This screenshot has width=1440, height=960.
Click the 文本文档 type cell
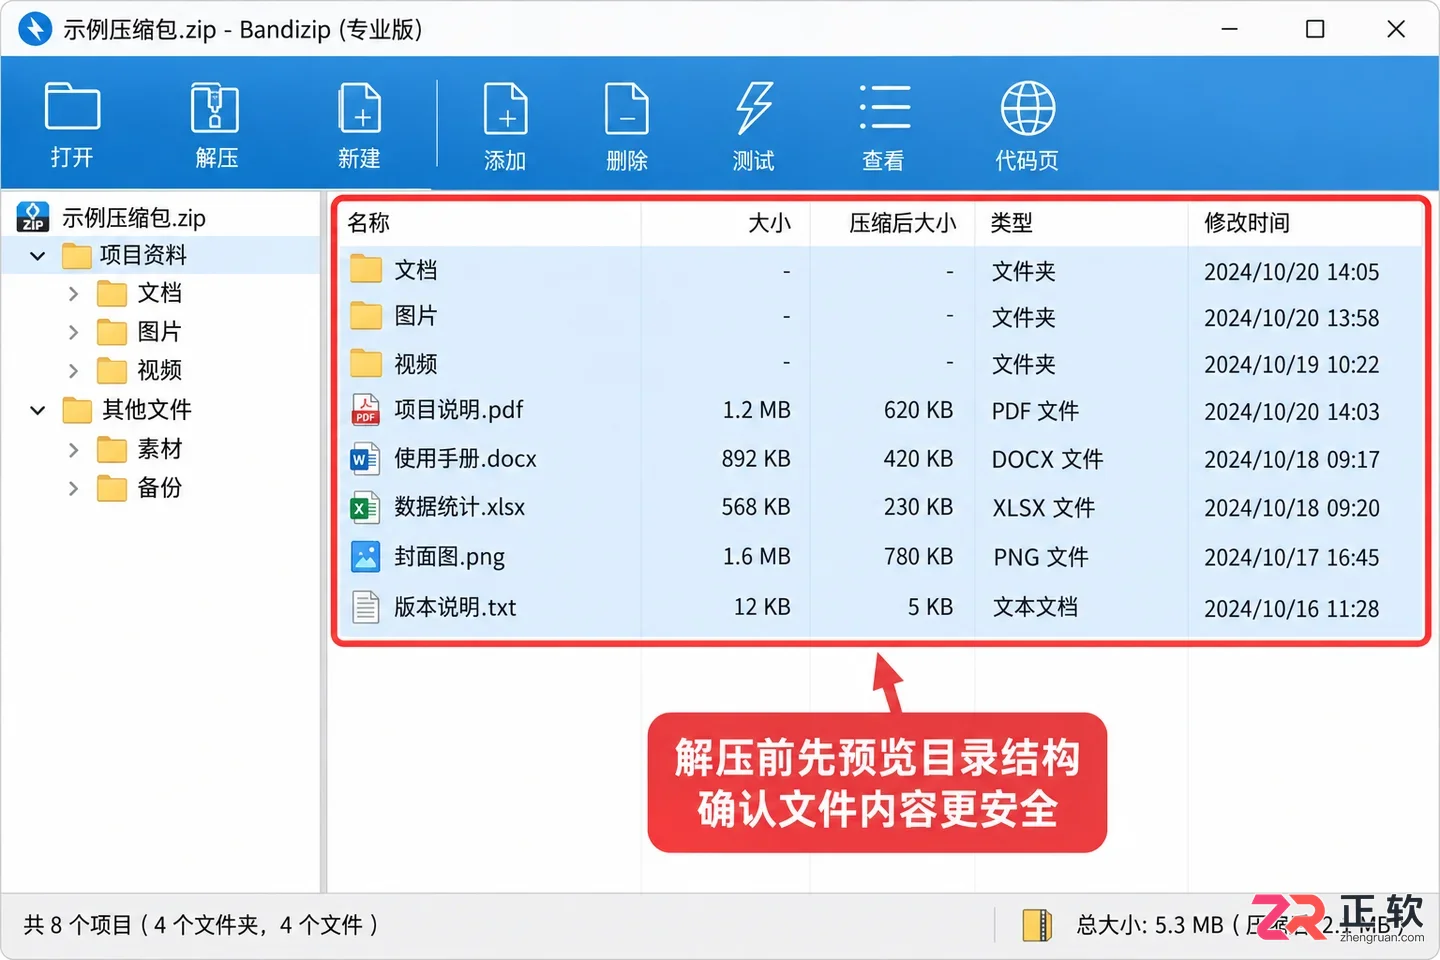pos(1035,607)
